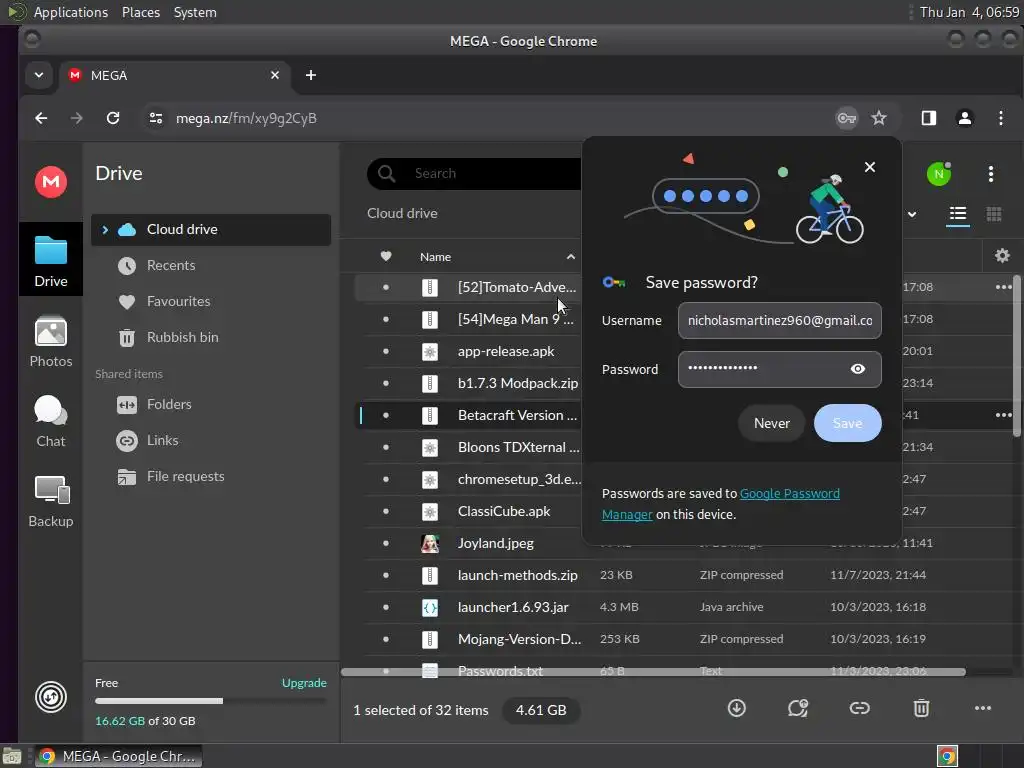This screenshot has width=1024, height=768.
Task: Open the tab search dropdown arrow
Action: [x=39, y=75]
